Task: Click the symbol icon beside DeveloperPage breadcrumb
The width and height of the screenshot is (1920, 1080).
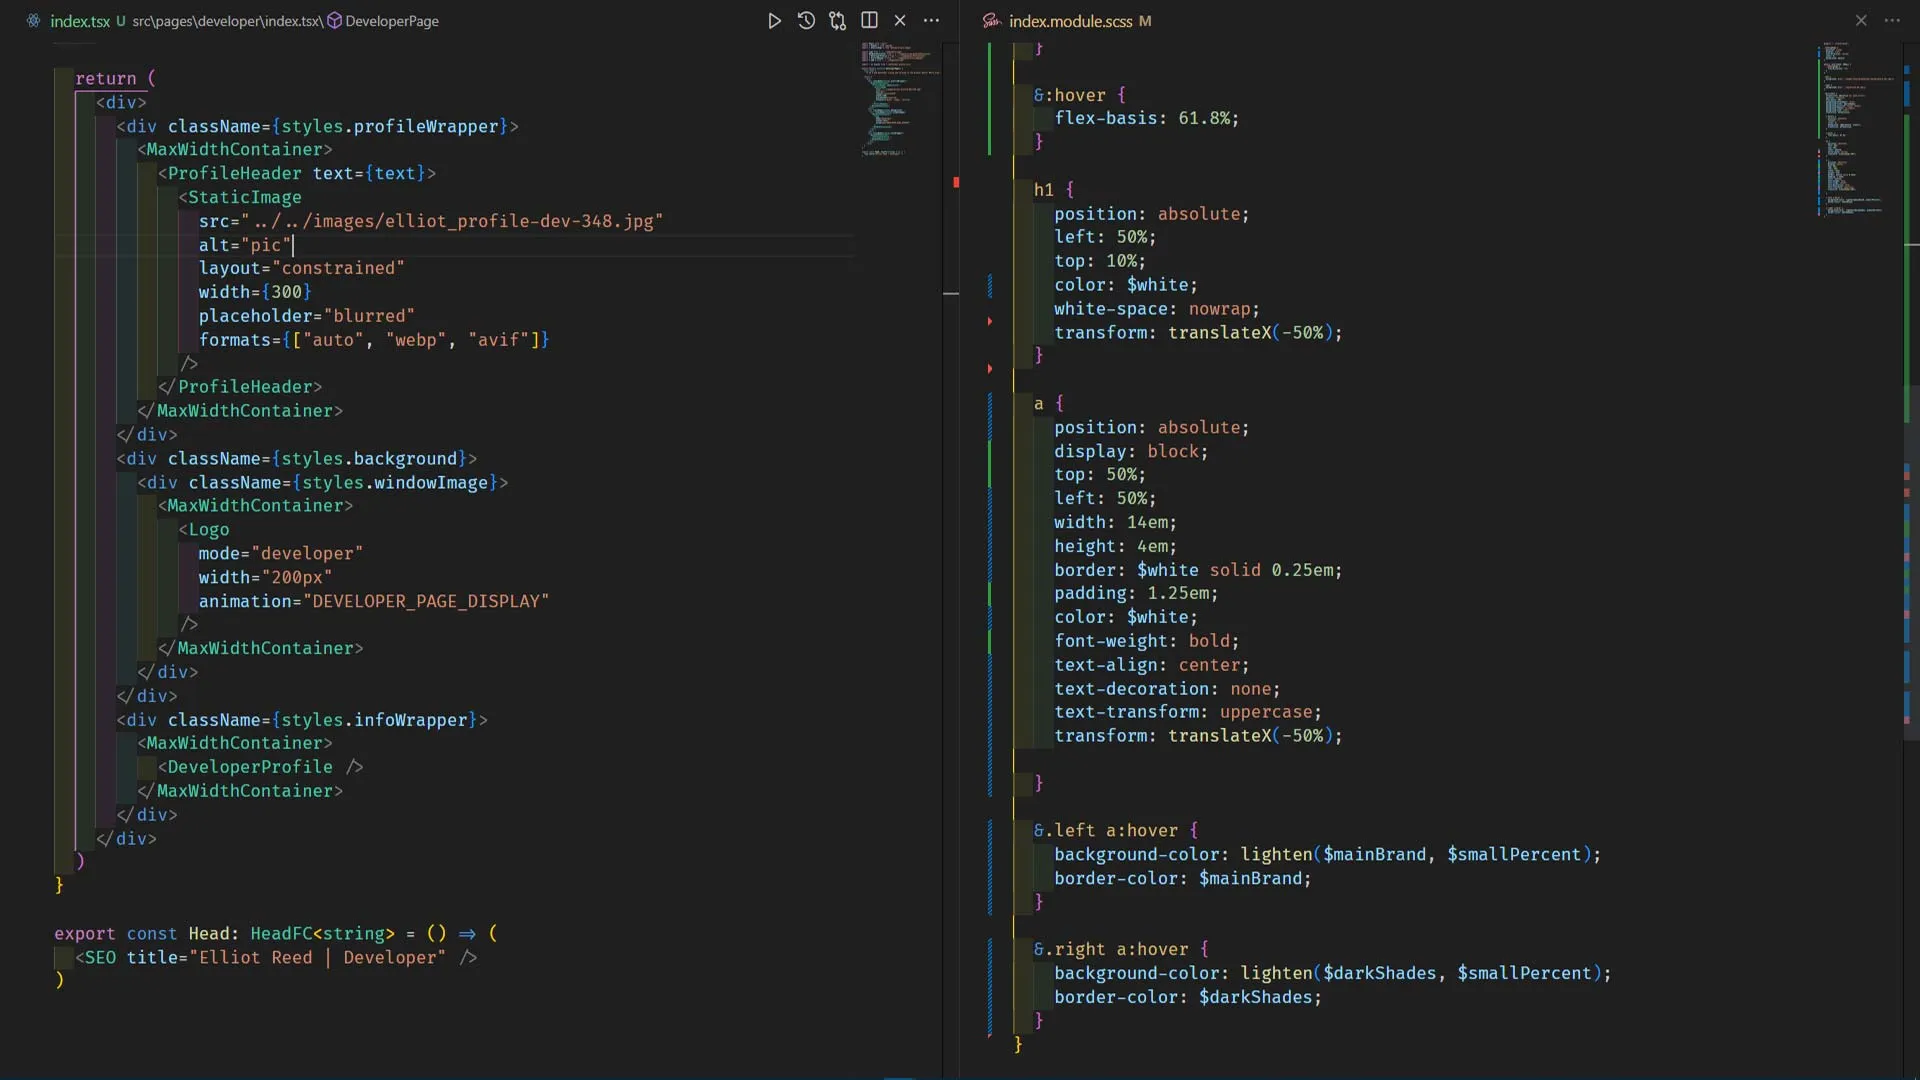Action: pos(335,20)
